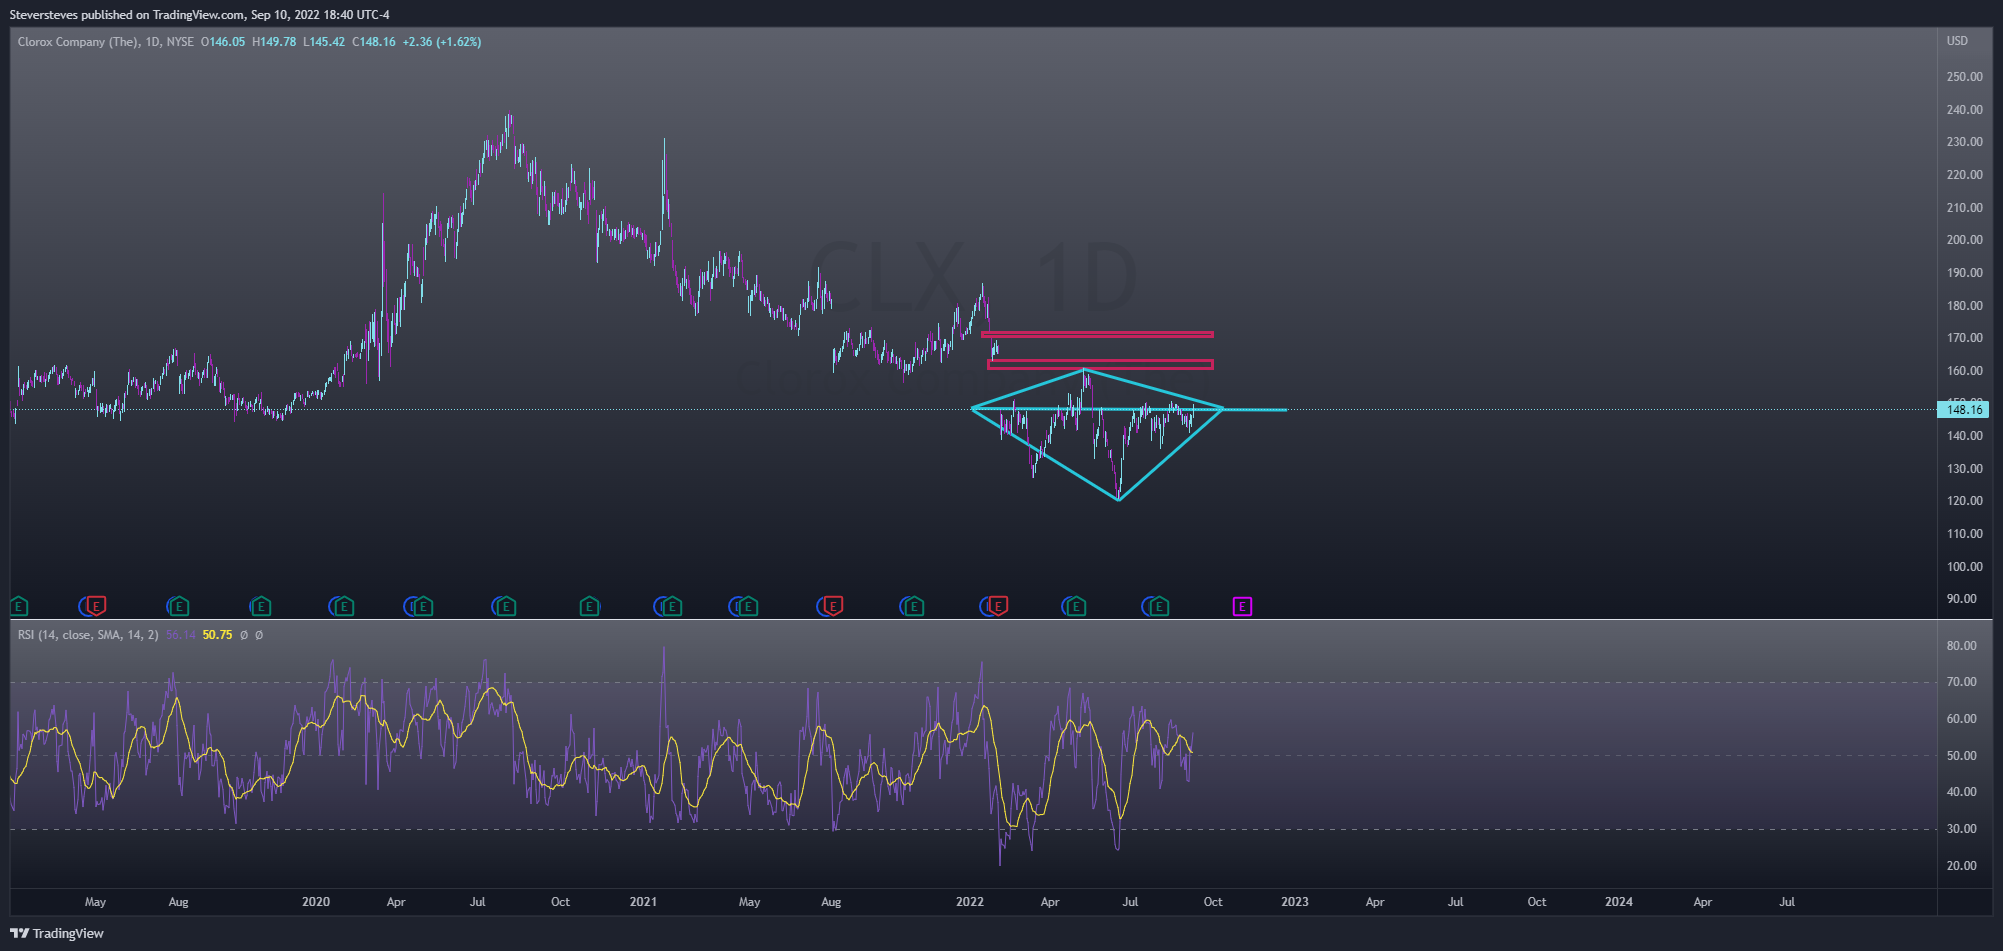This screenshot has height=951, width=2003.
Task: Click the 2021 label on time axis
Action: coord(643,902)
